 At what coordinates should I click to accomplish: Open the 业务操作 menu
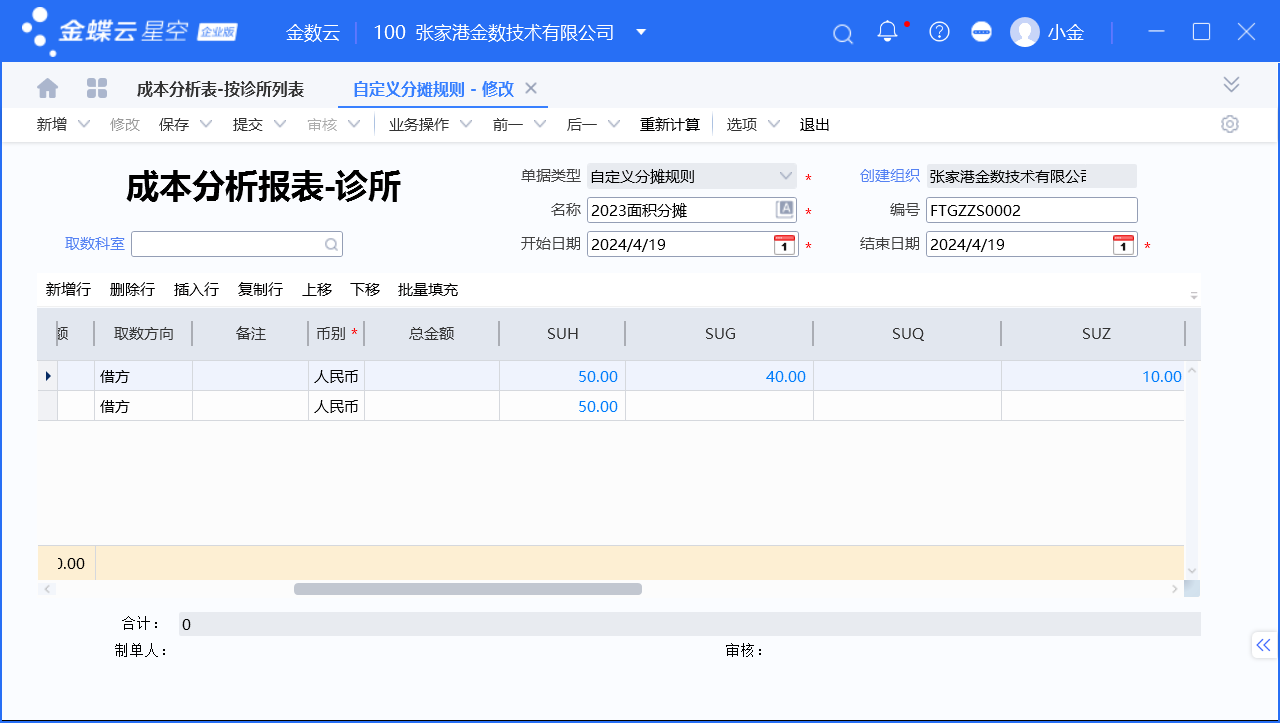coord(419,124)
